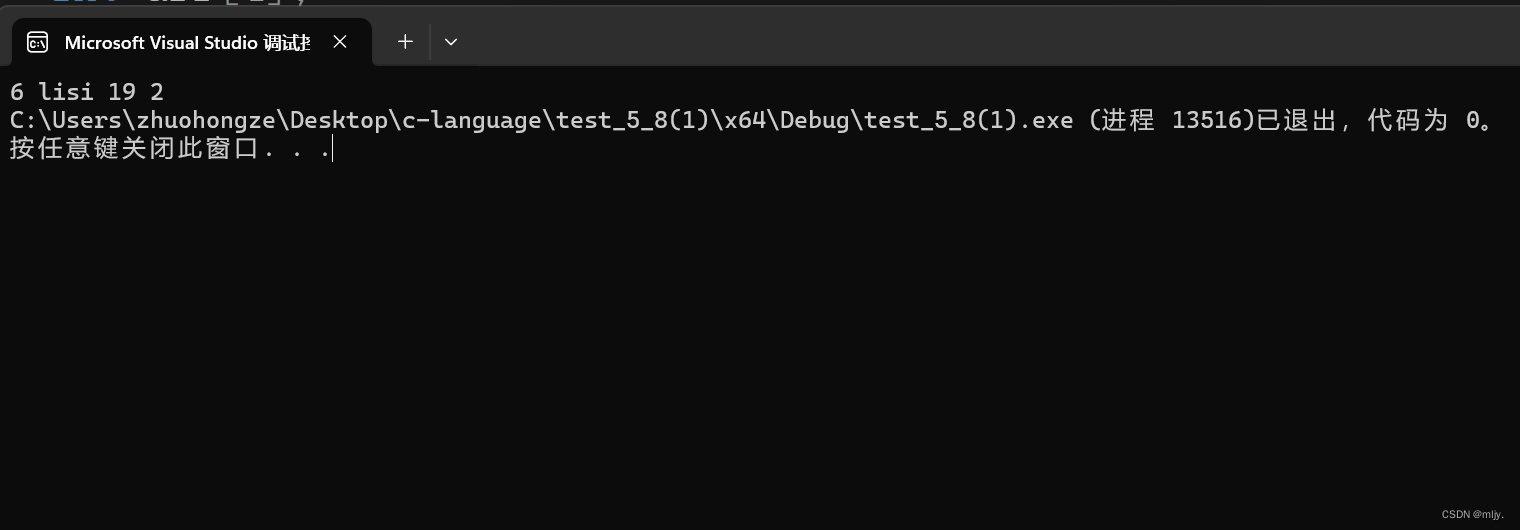The width and height of the screenshot is (1520, 530).
Task: Open a new terminal tab with plus
Action: 405,42
